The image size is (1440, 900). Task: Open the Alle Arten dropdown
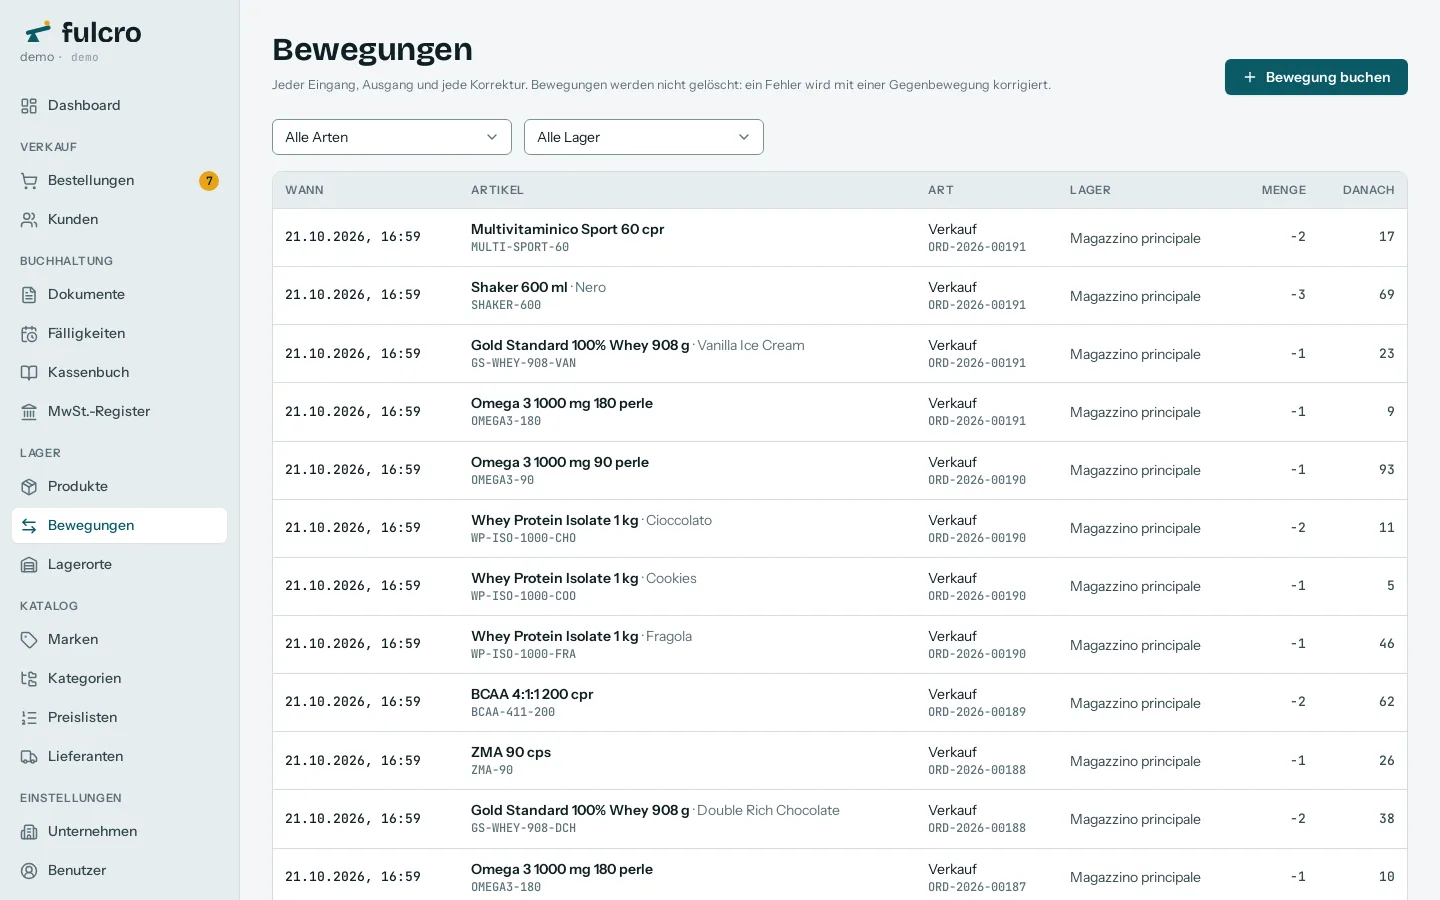392,137
